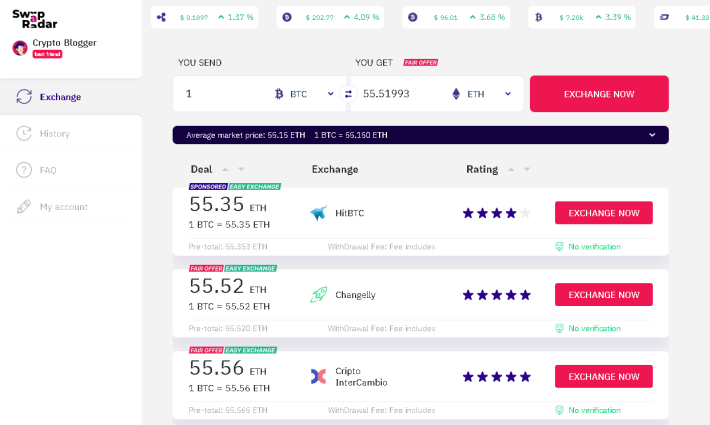The height and width of the screenshot is (425, 710).
Task: Click EXCHANGE NOW for HitBTC
Action: [x=604, y=213]
